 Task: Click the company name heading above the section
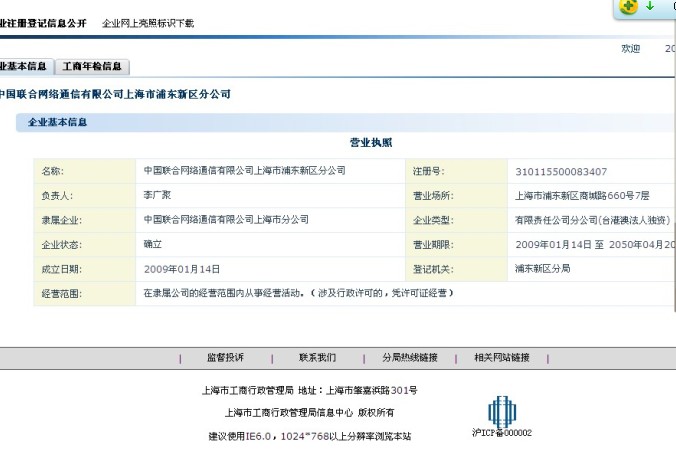coord(115,94)
